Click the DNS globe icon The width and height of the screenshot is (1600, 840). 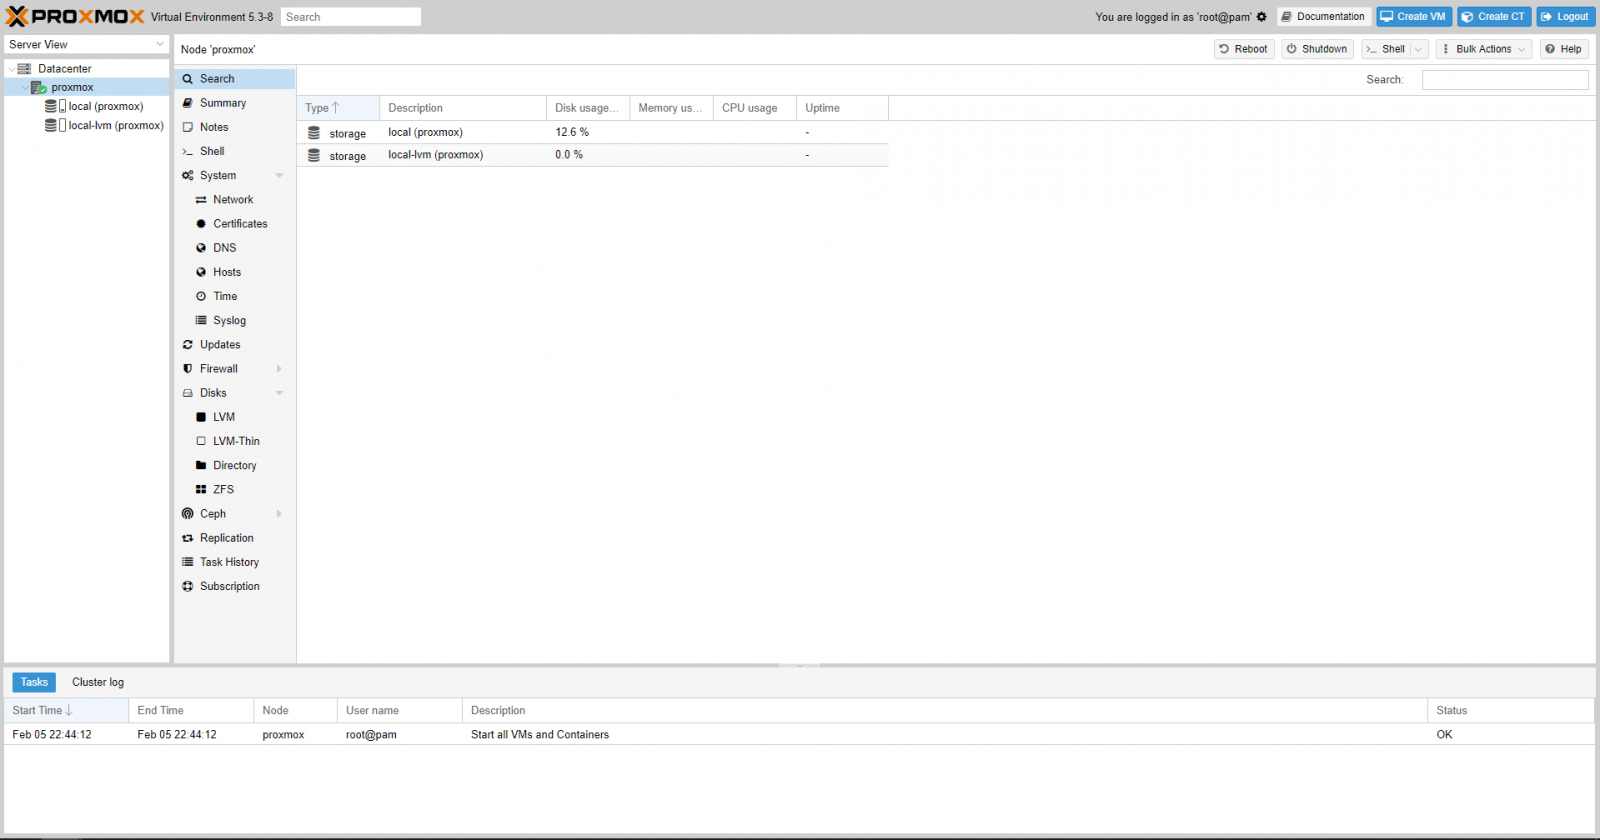tap(201, 248)
